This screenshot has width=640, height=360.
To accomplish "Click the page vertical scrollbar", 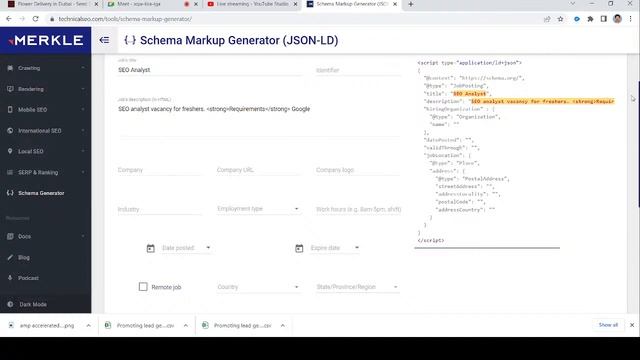I will coord(638,145).
